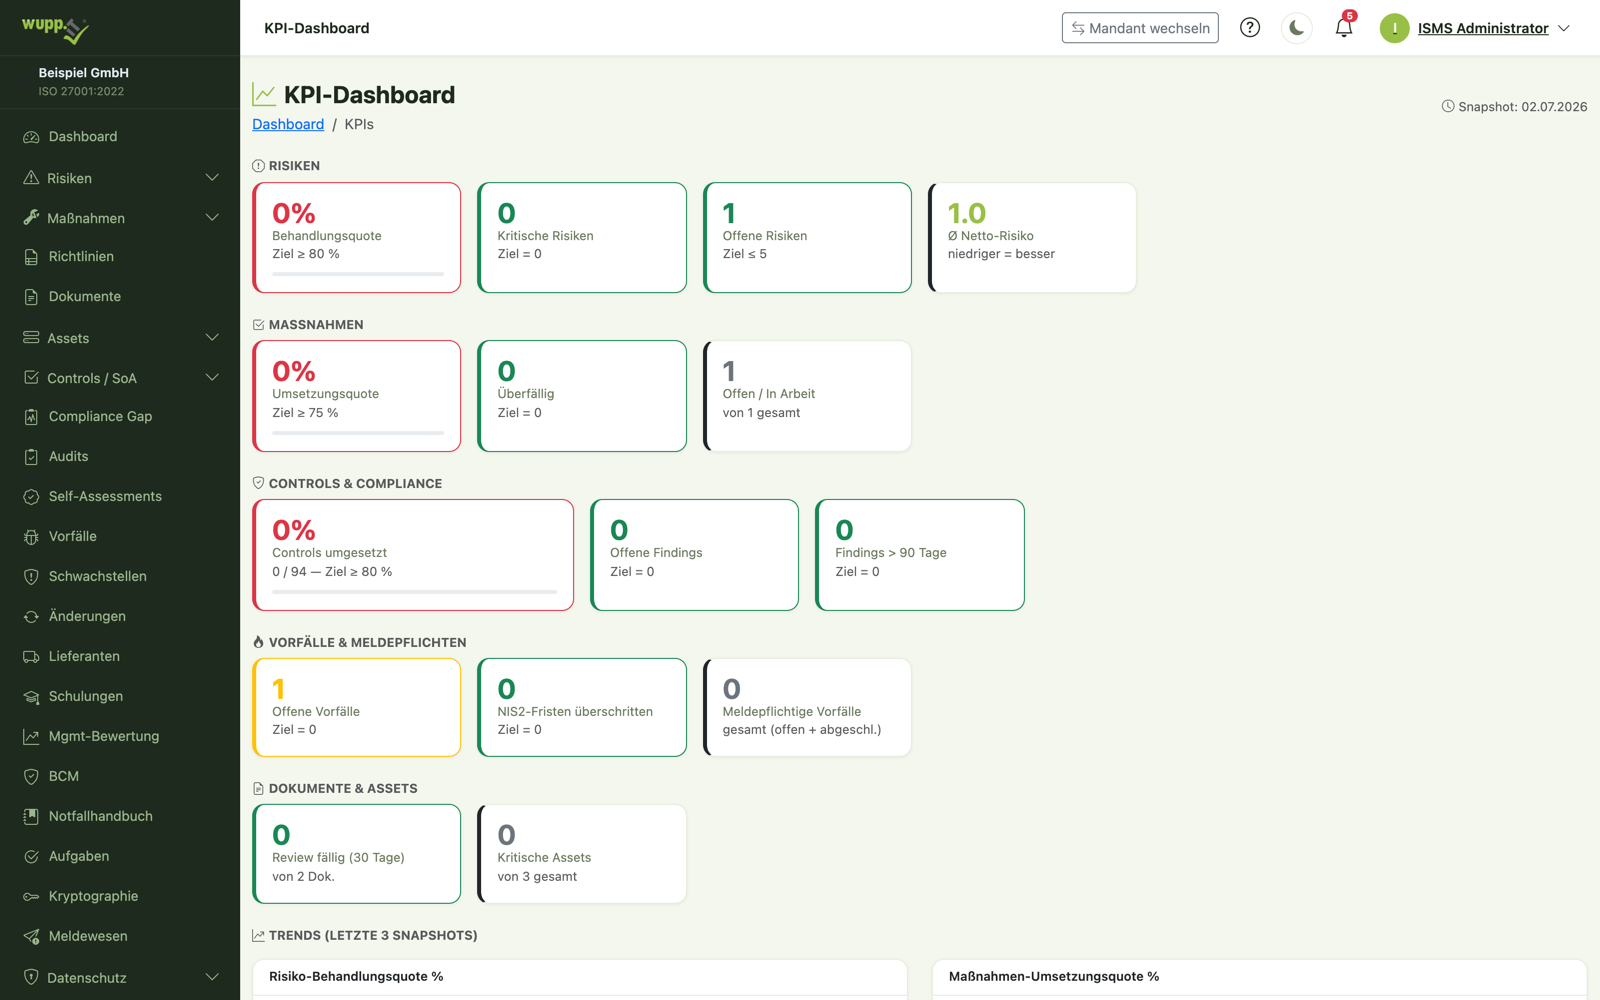The height and width of the screenshot is (1000, 1600).
Task: Click the Controls / SoA checkbox icon
Action: 31,378
